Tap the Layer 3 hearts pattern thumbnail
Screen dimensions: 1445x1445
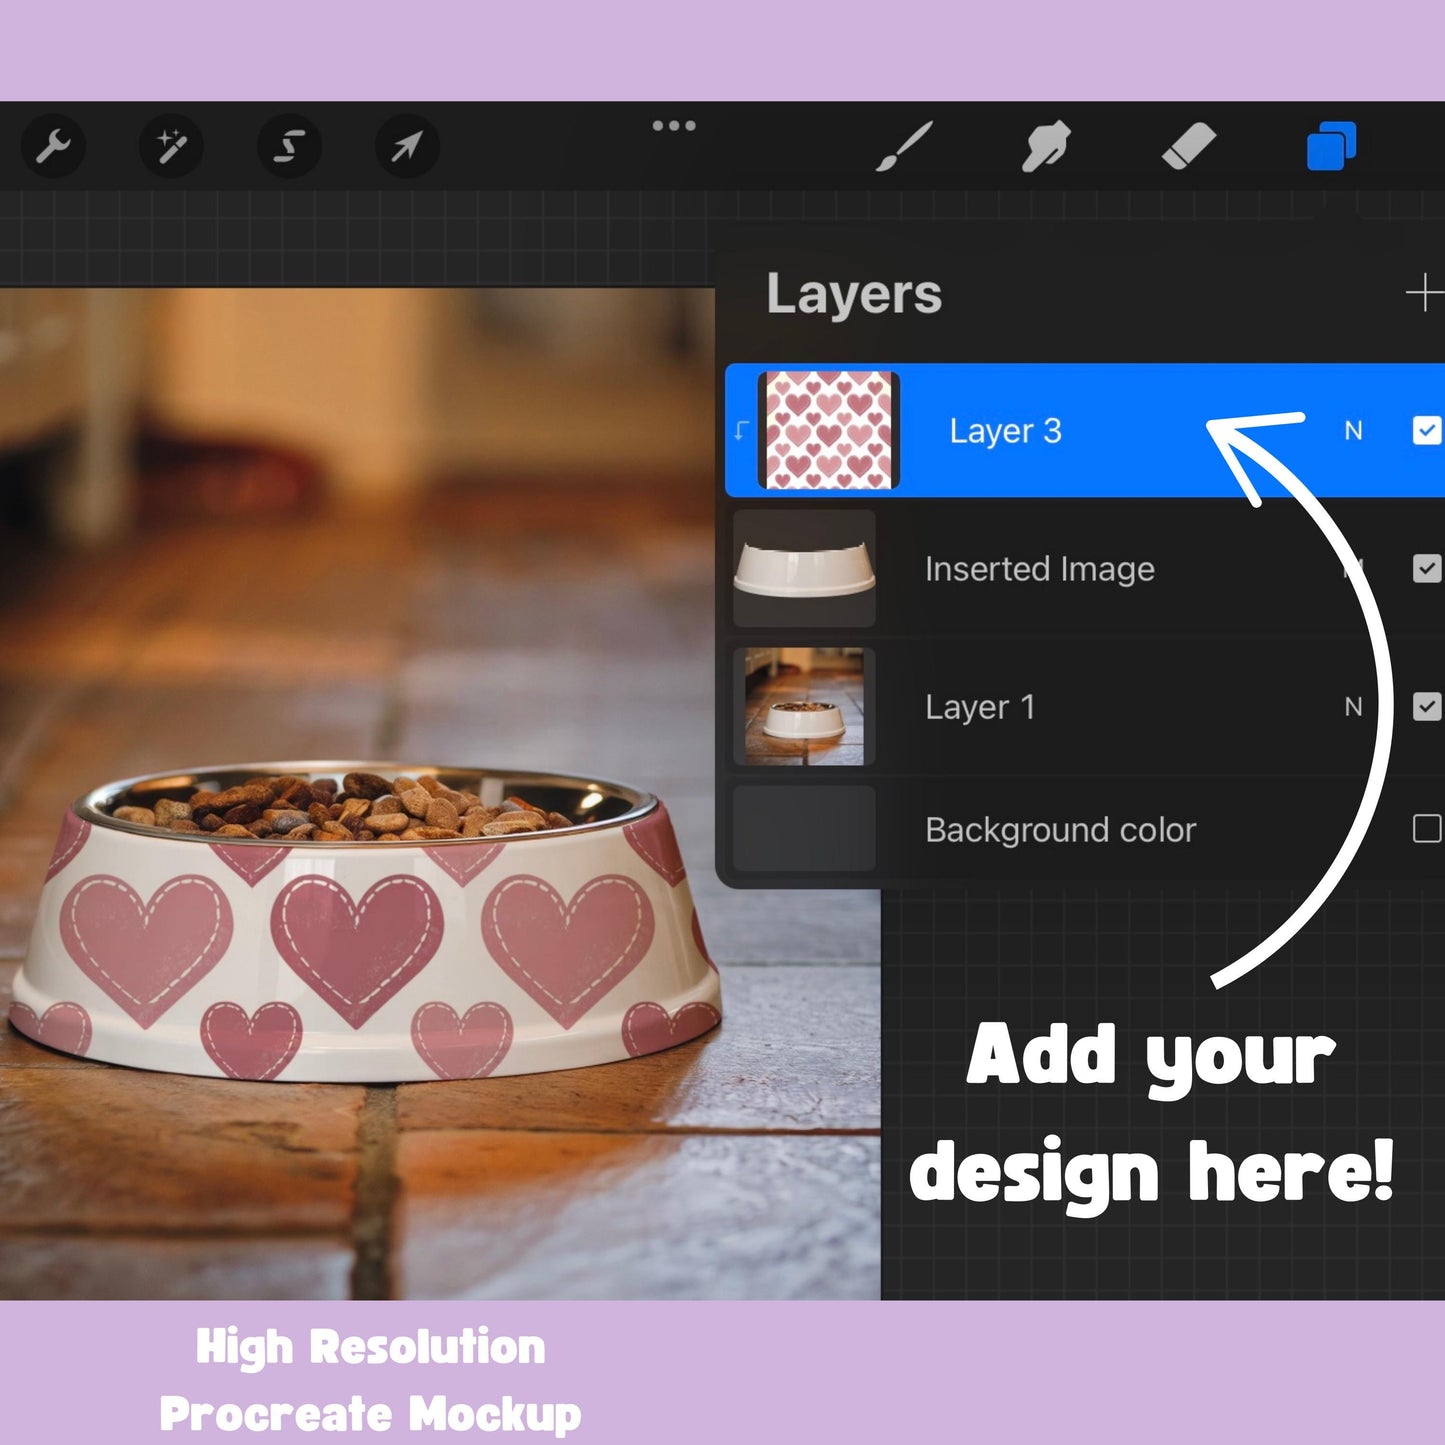(829, 431)
